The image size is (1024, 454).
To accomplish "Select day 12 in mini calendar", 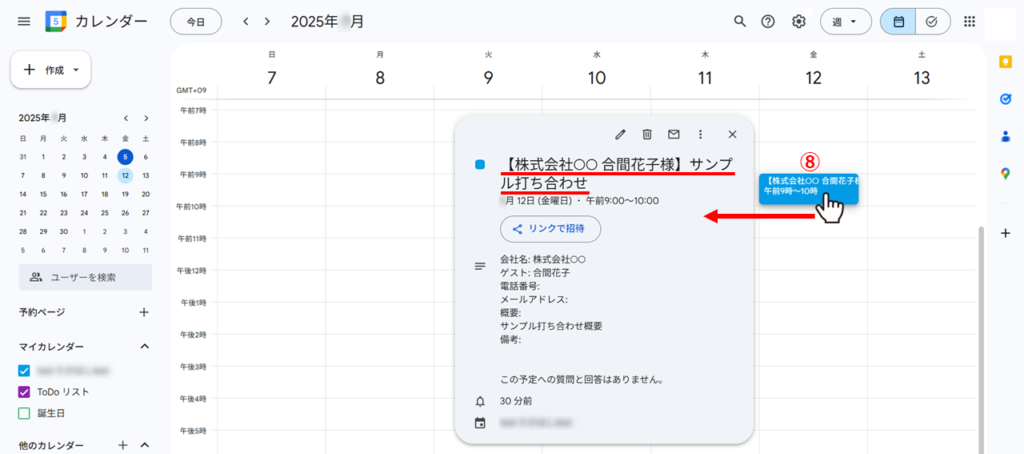I will pos(124,175).
